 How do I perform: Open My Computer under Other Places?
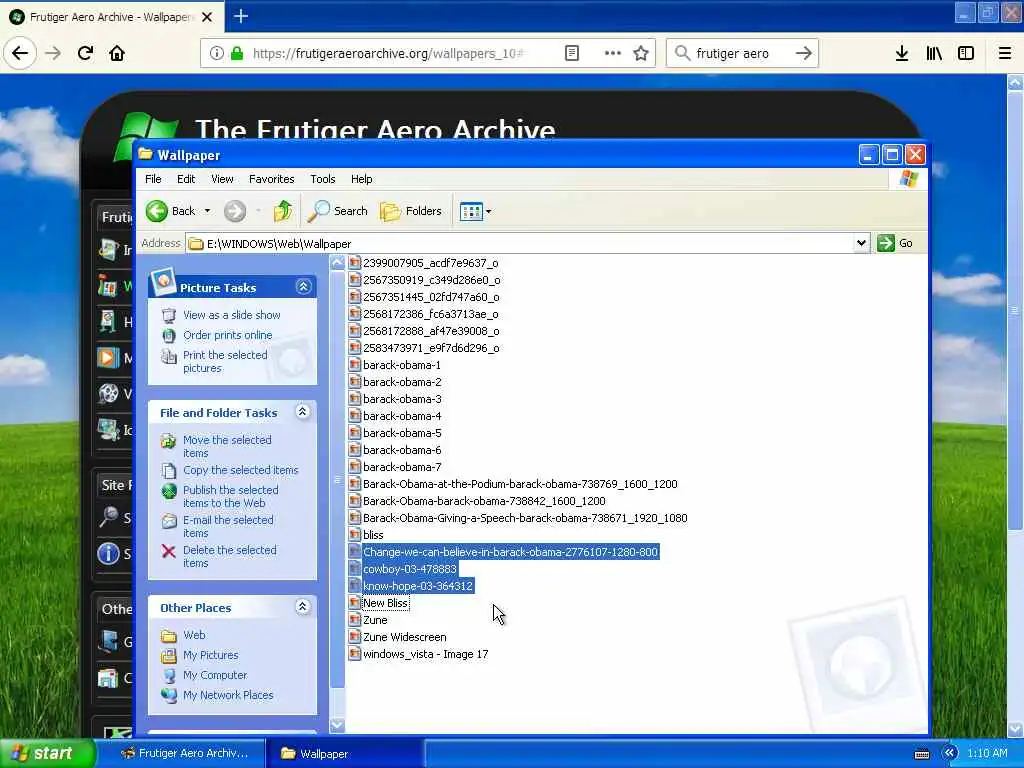pos(215,675)
